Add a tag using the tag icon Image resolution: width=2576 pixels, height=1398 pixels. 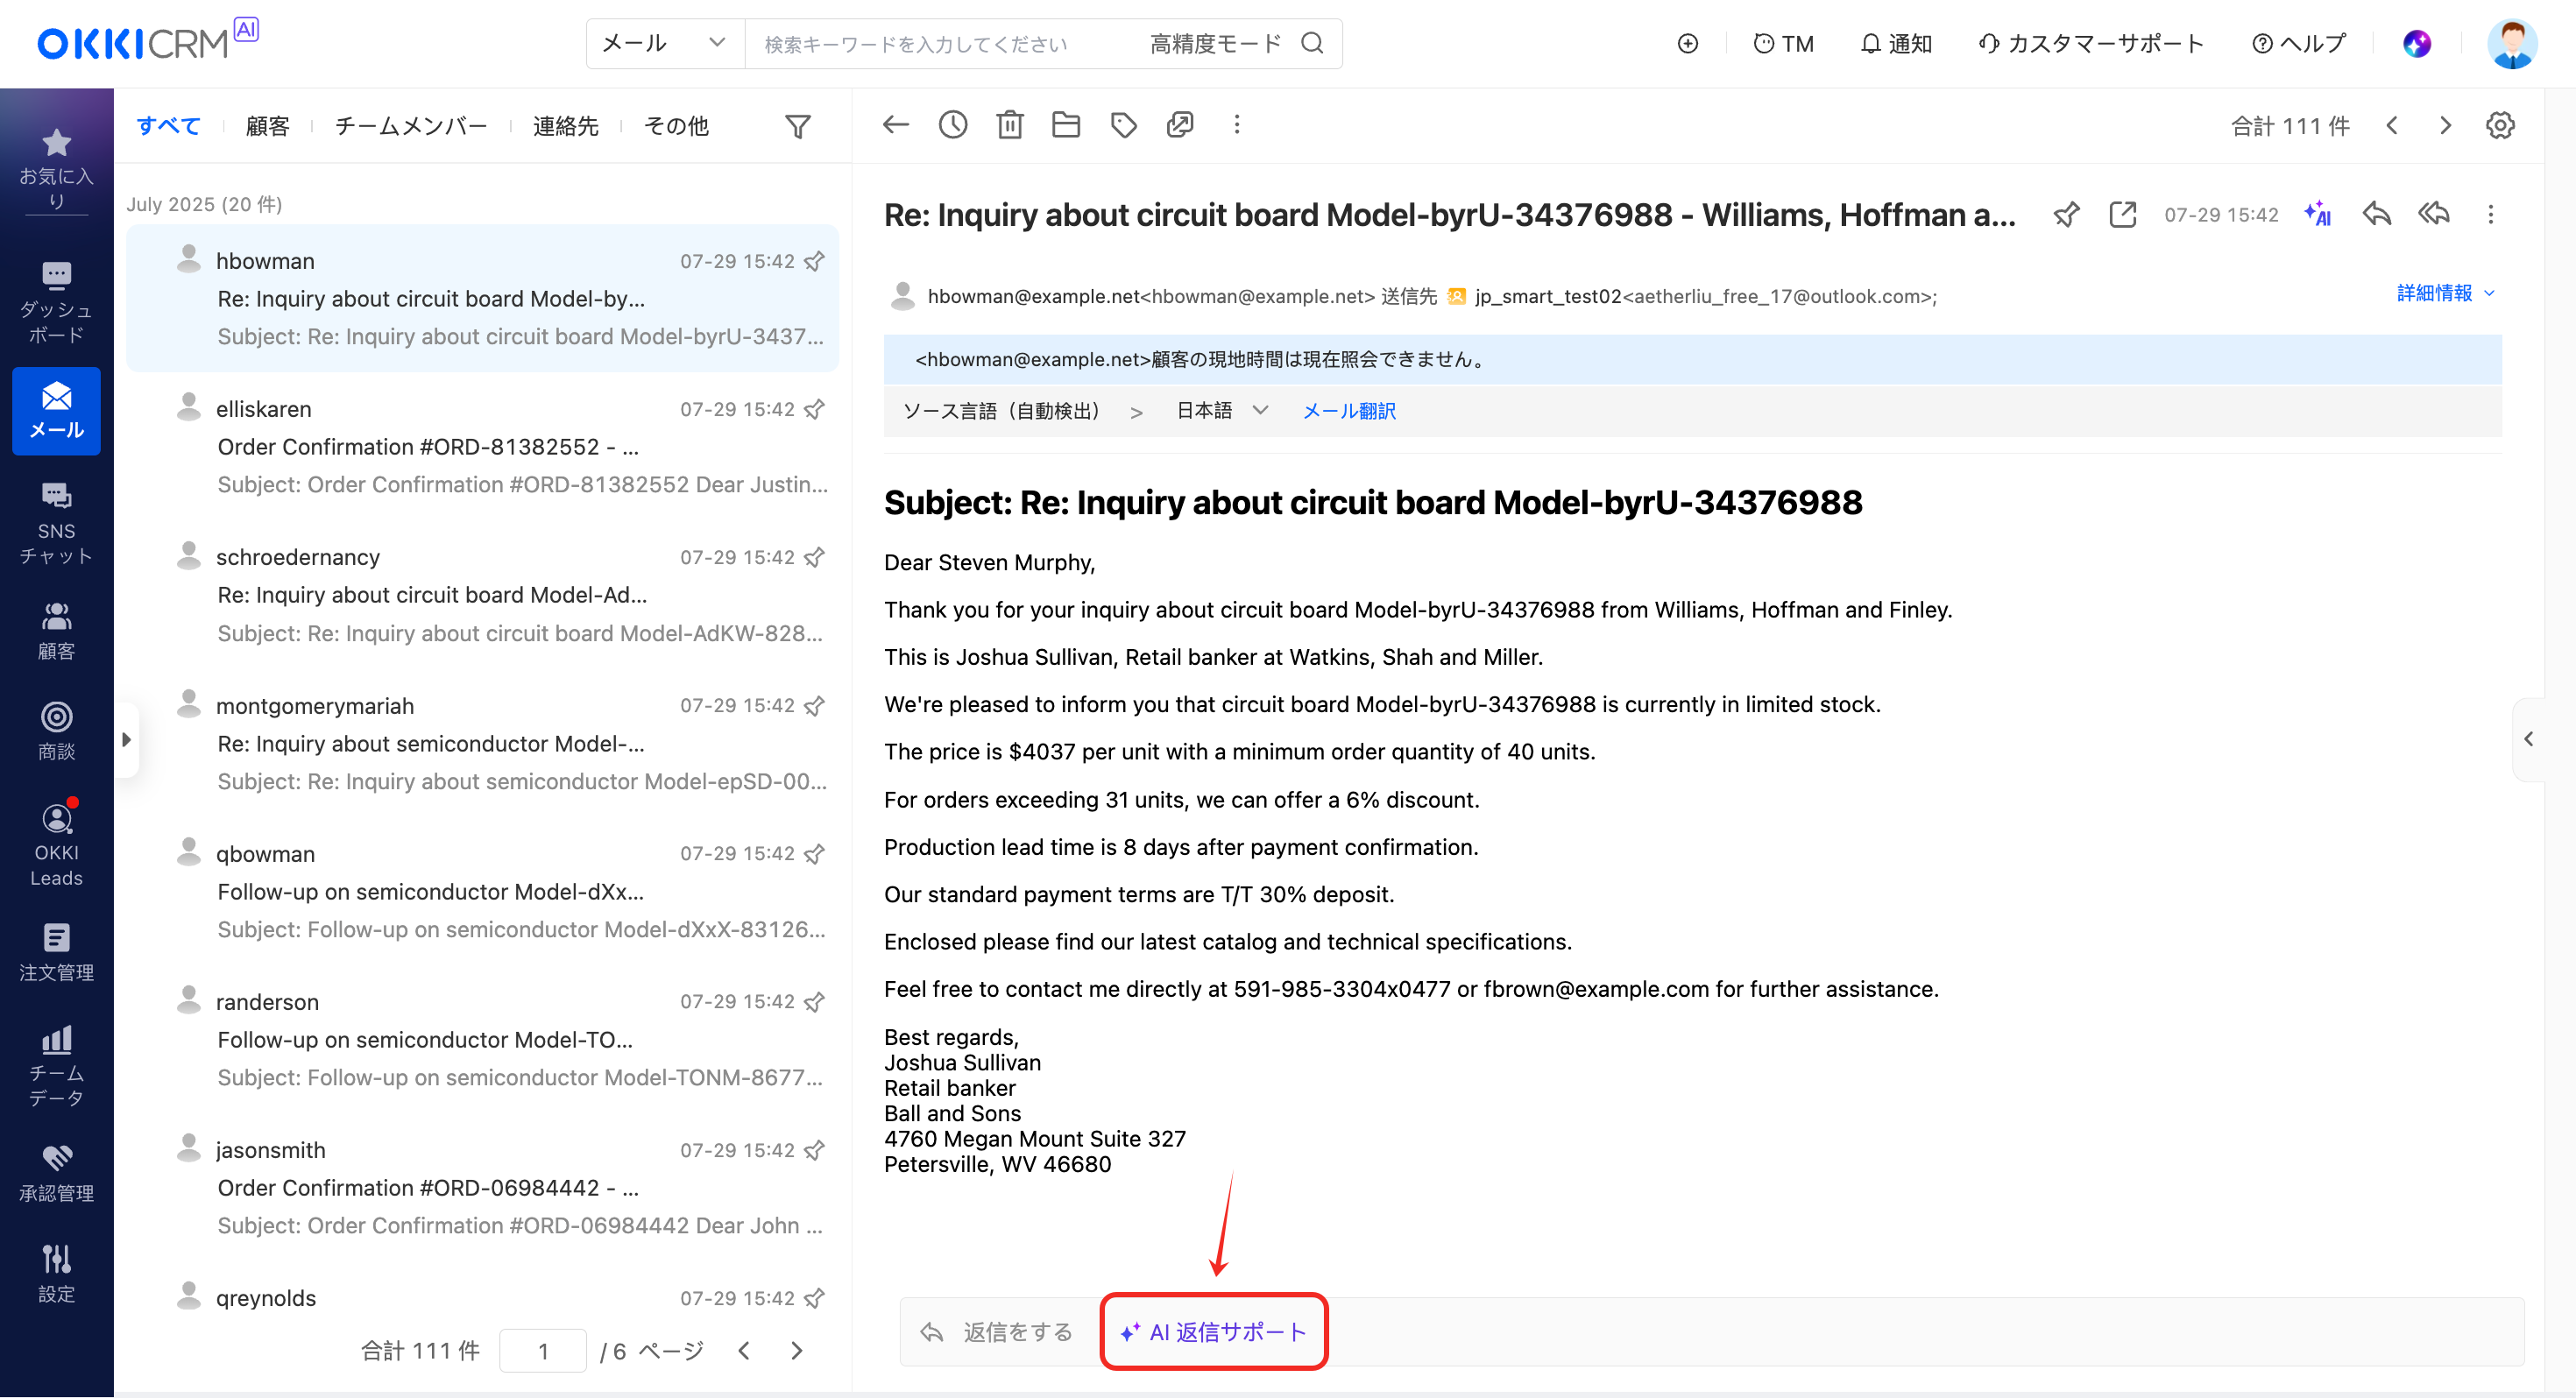click(x=1123, y=125)
